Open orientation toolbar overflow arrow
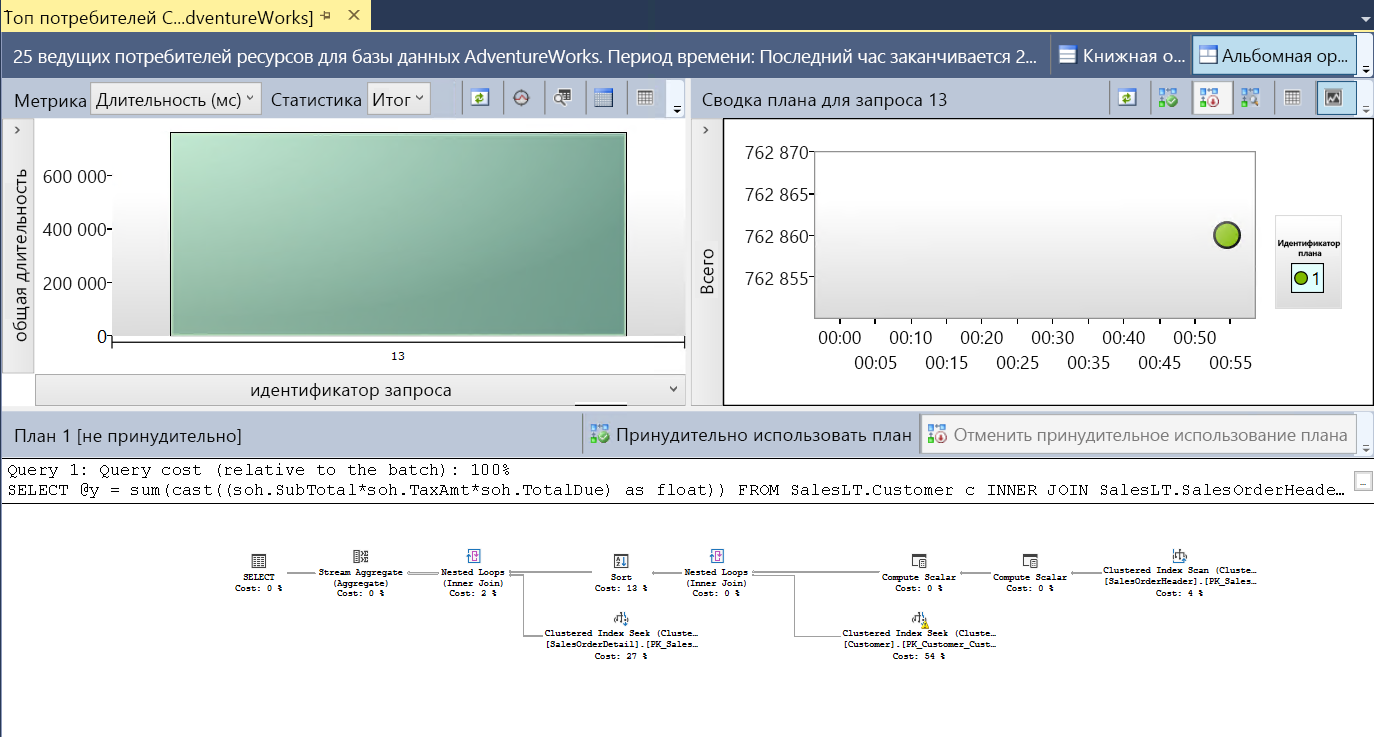The width and height of the screenshot is (1374, 737). 1366,69
